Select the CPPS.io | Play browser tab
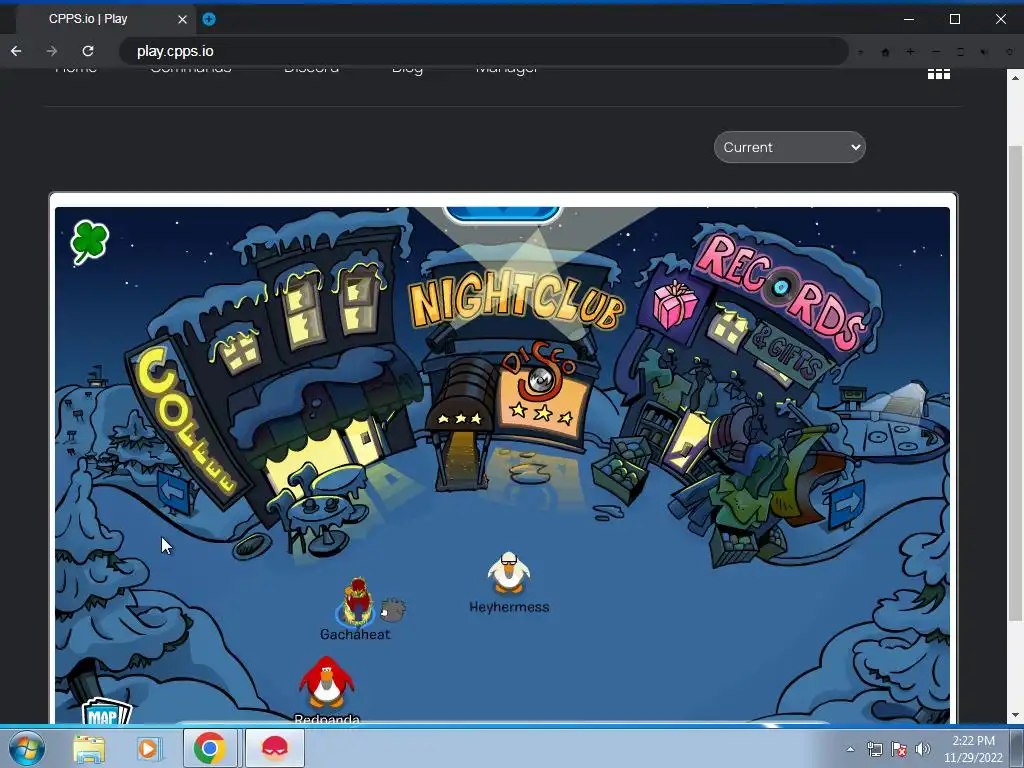1024x768 pixels. pyautogui.click(x=104, y=19)
